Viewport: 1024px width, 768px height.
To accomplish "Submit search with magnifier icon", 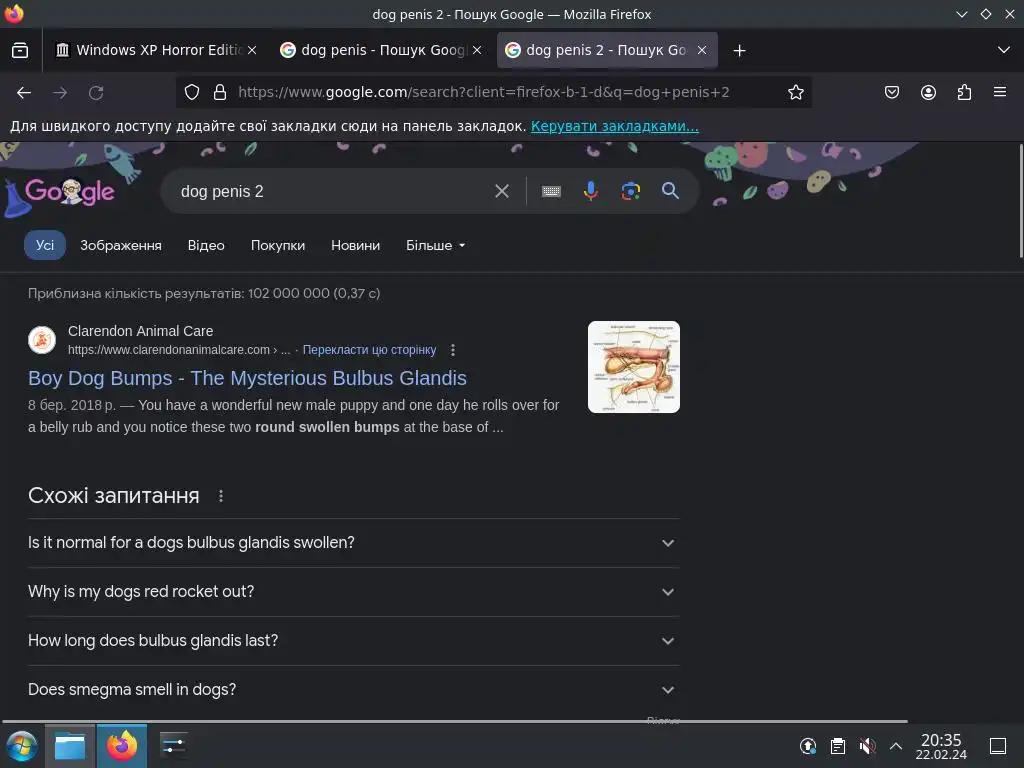I will pos(670,191).
